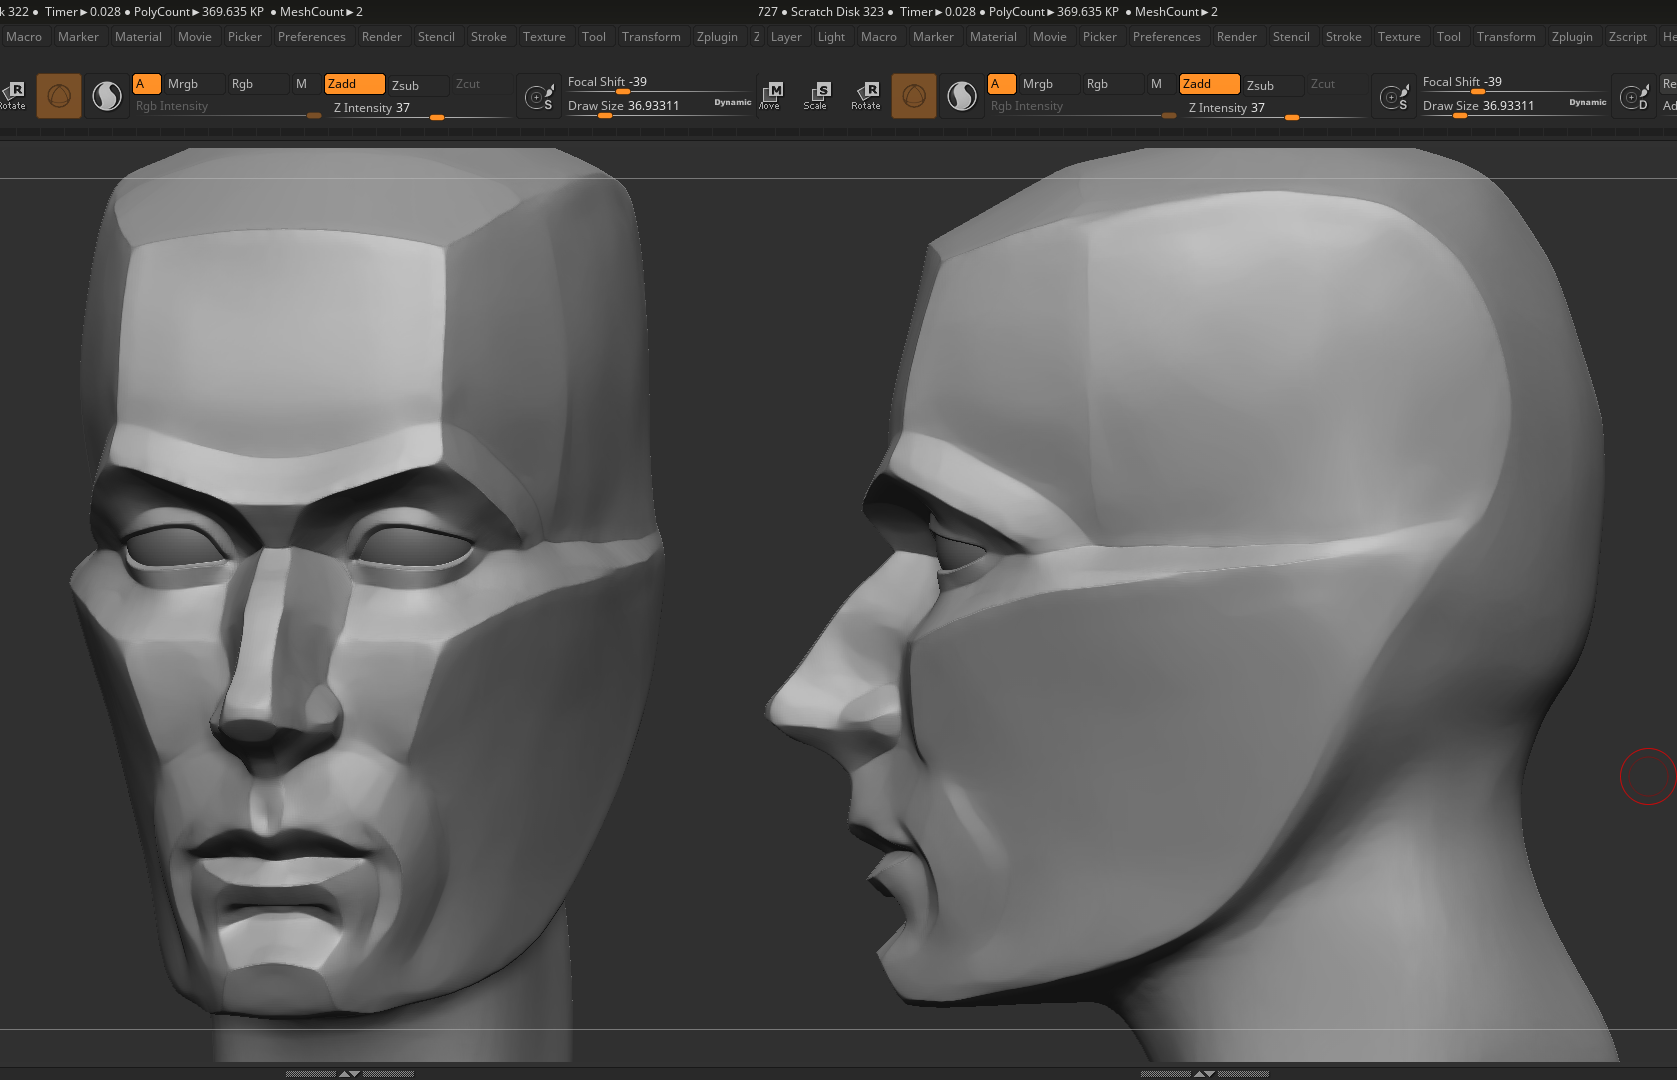The image size is (1677, 1080).
Task: Click the Rotate icon beside Scale
Action: [866, 95]
